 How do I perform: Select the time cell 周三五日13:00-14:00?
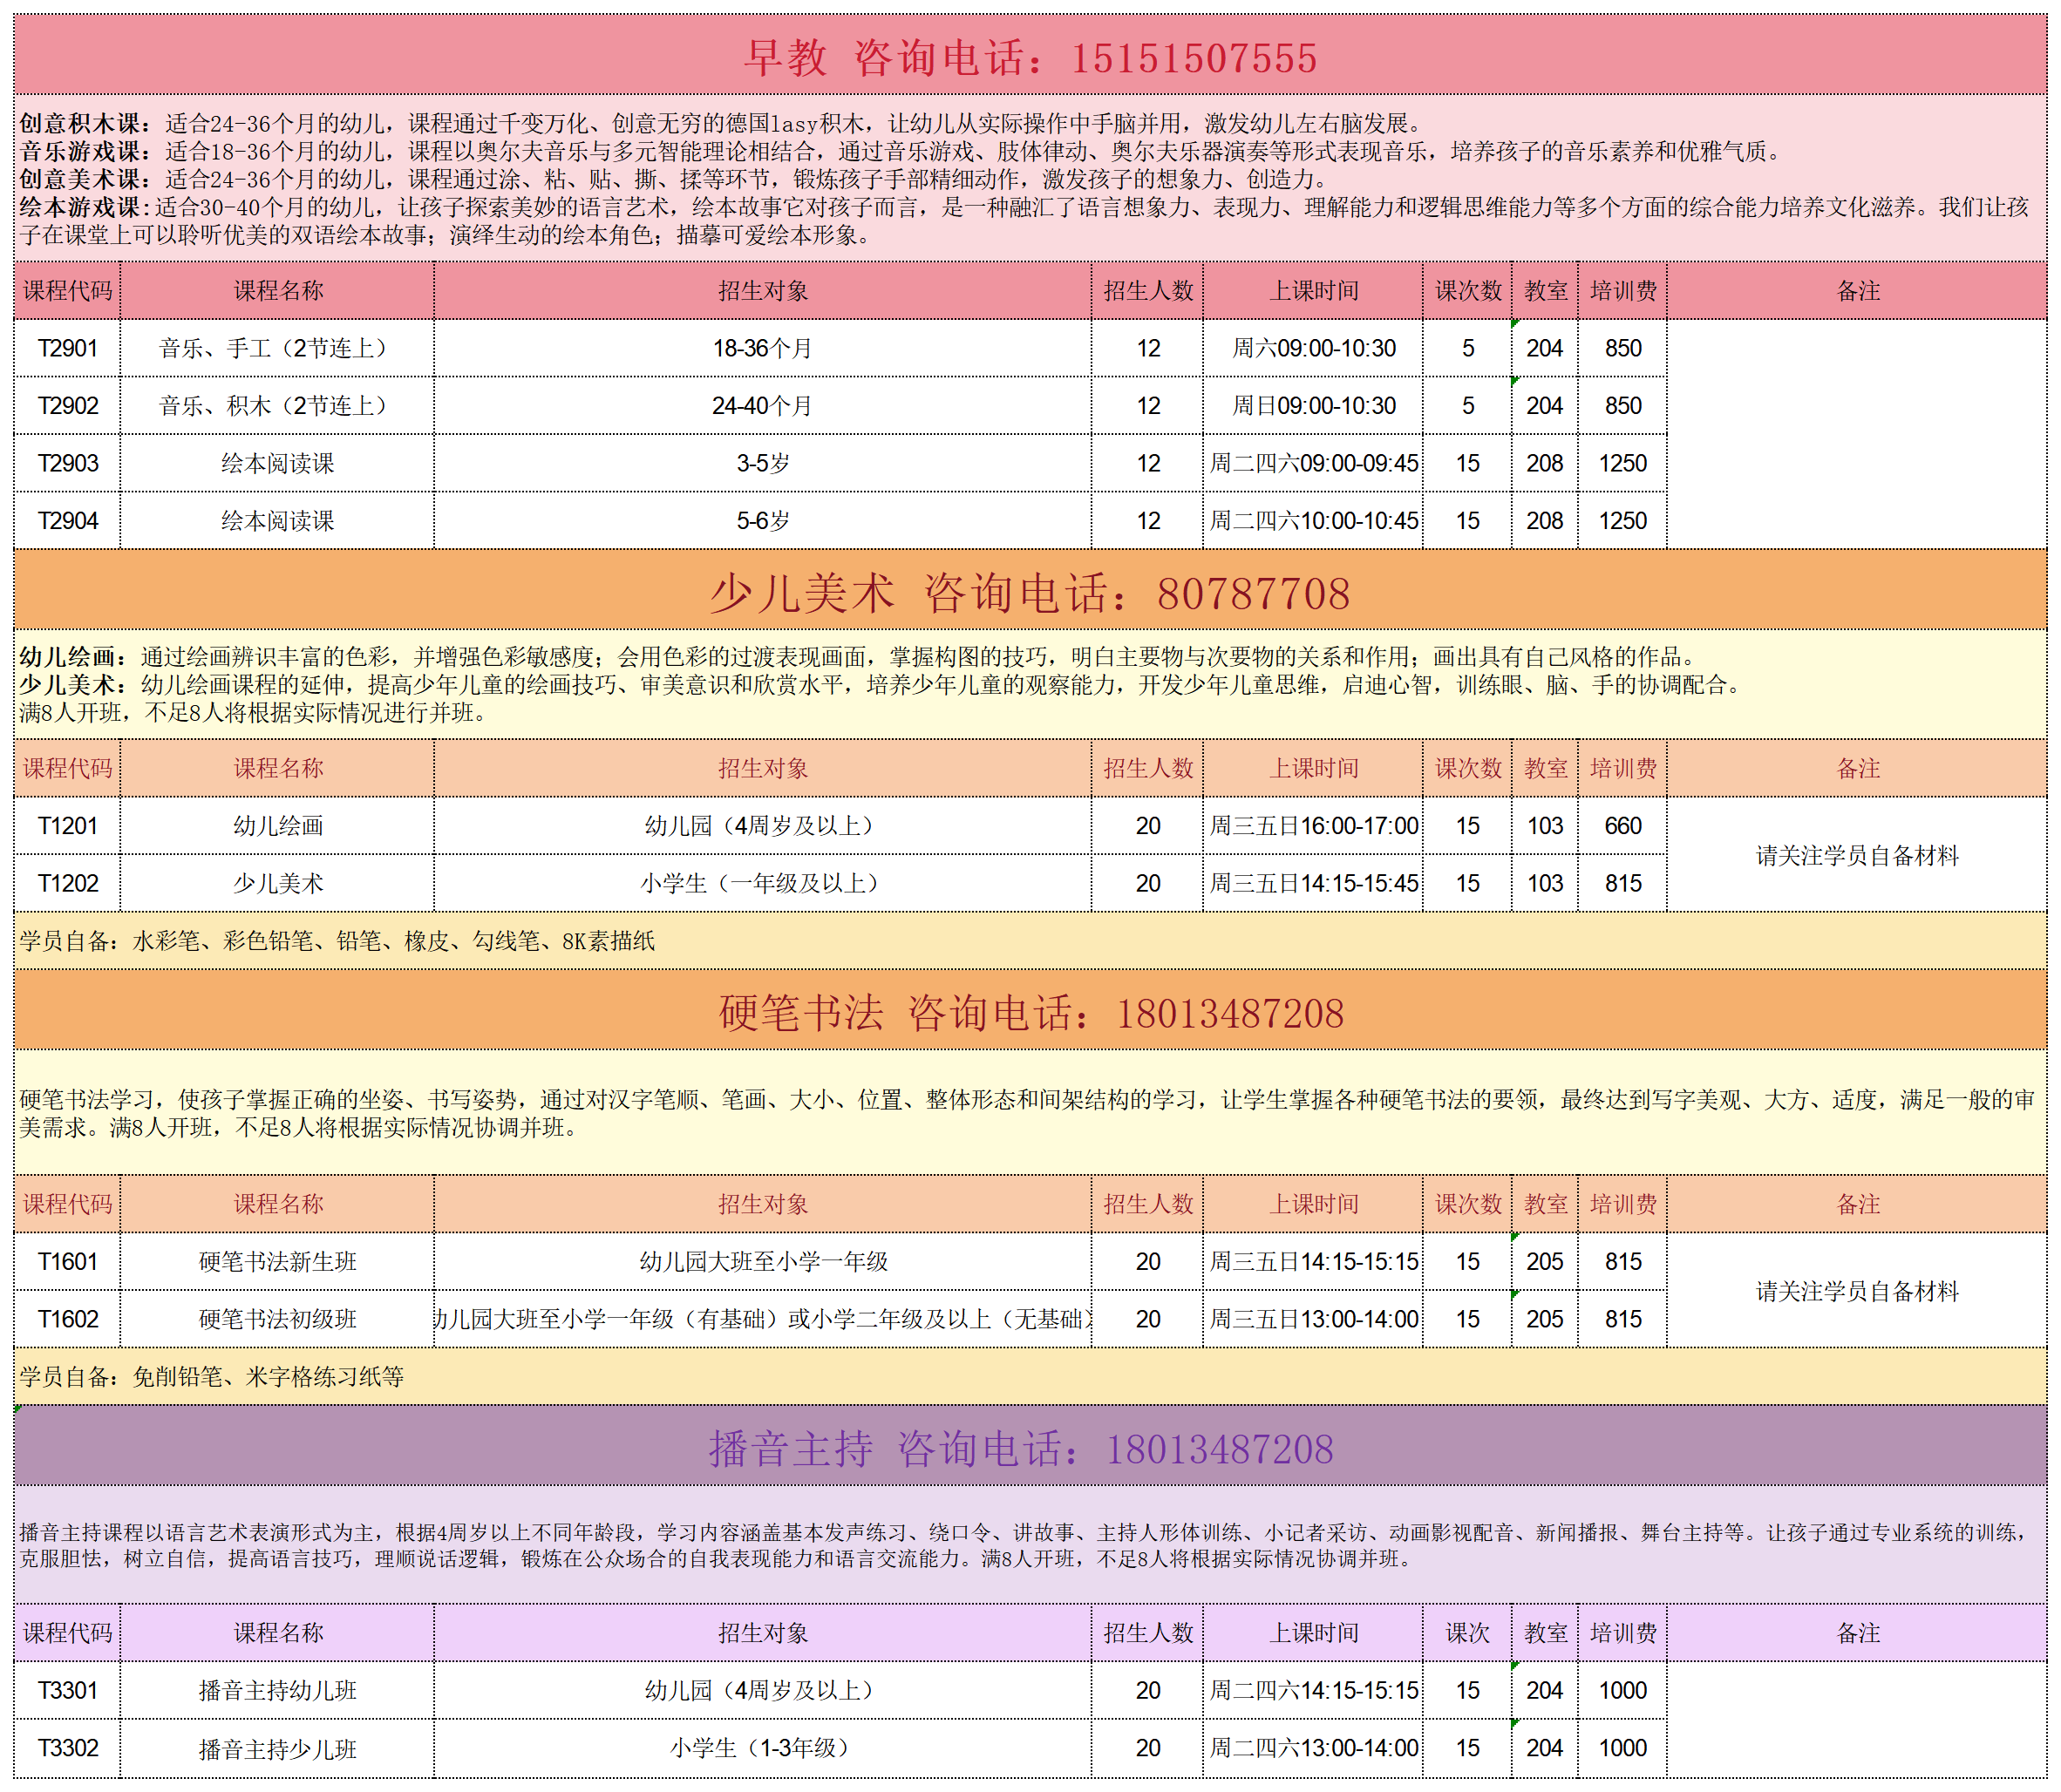point(1313,1319)
